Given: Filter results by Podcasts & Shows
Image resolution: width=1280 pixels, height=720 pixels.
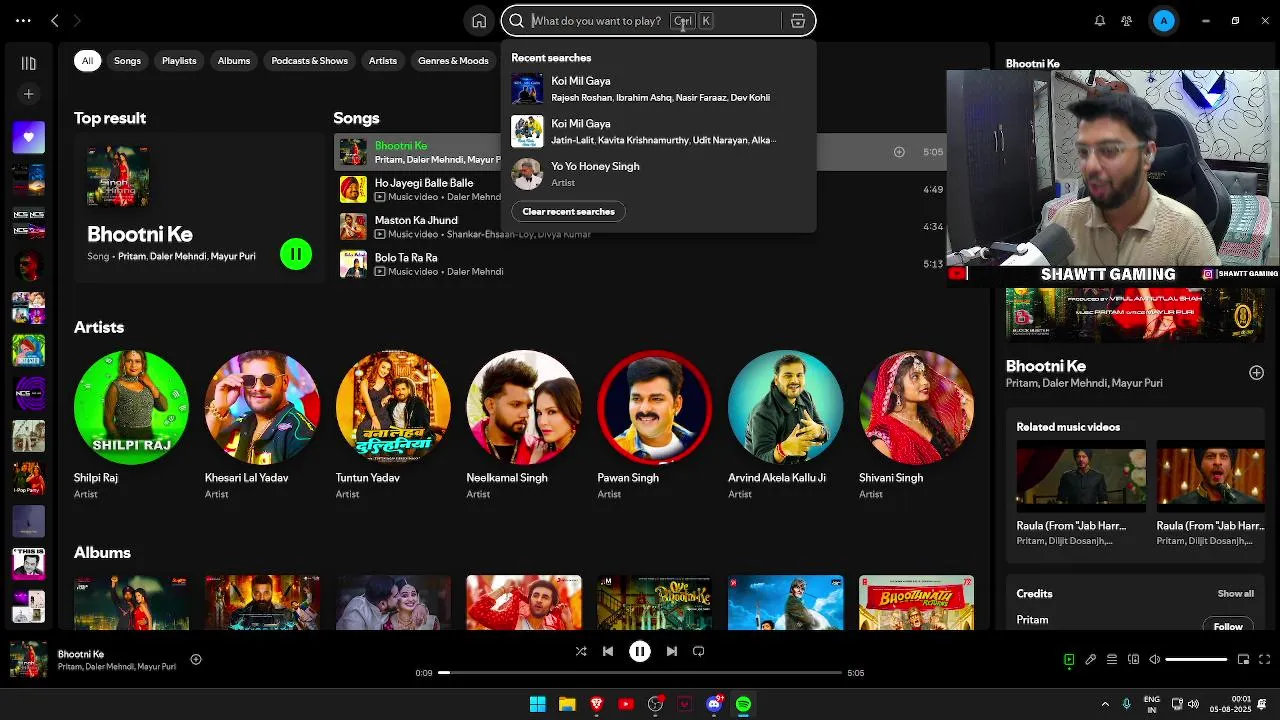Looking at the screenshot, I should coord(310,61).
